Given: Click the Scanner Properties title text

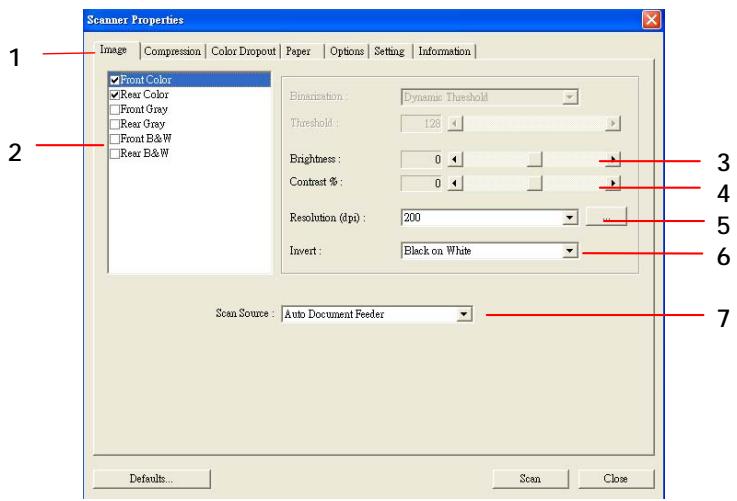Looking at the screenshot, I should point(135,20).
